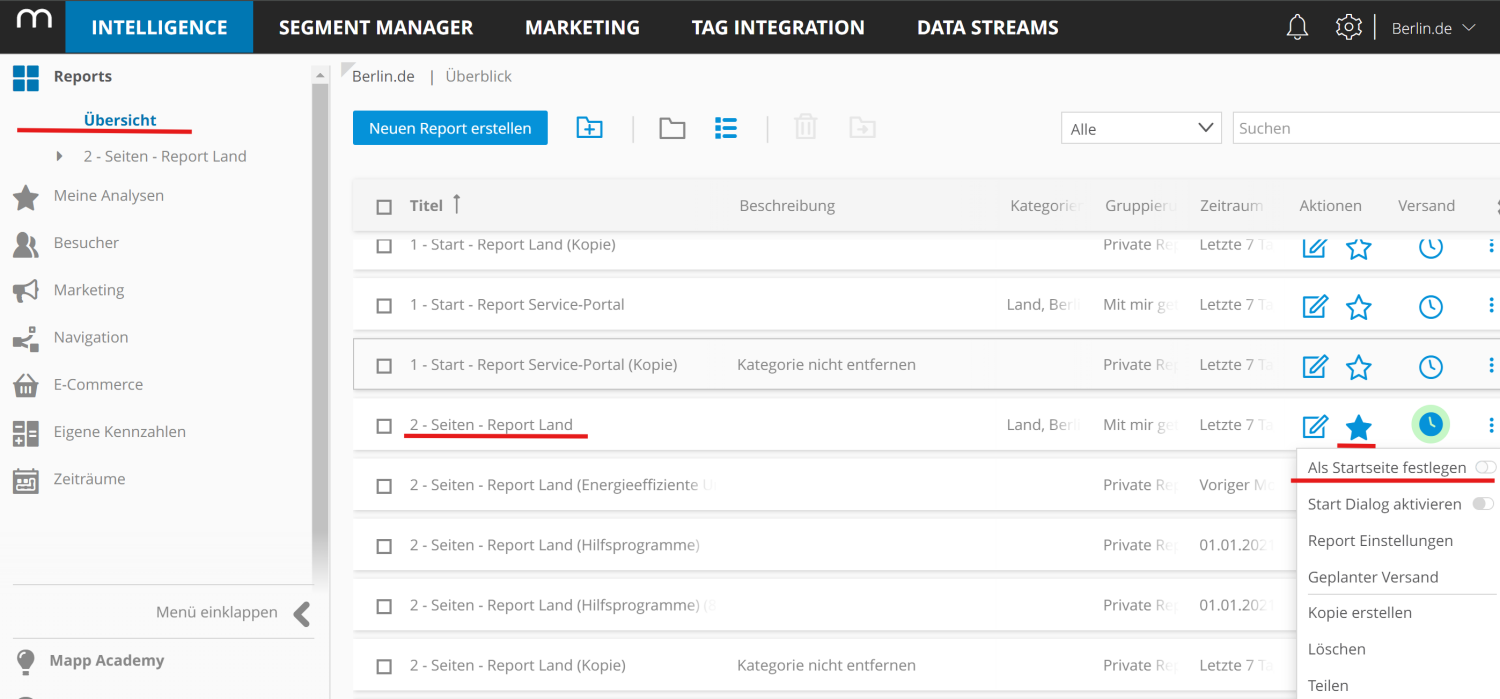Switch to the Segment Manager tab

376,27
